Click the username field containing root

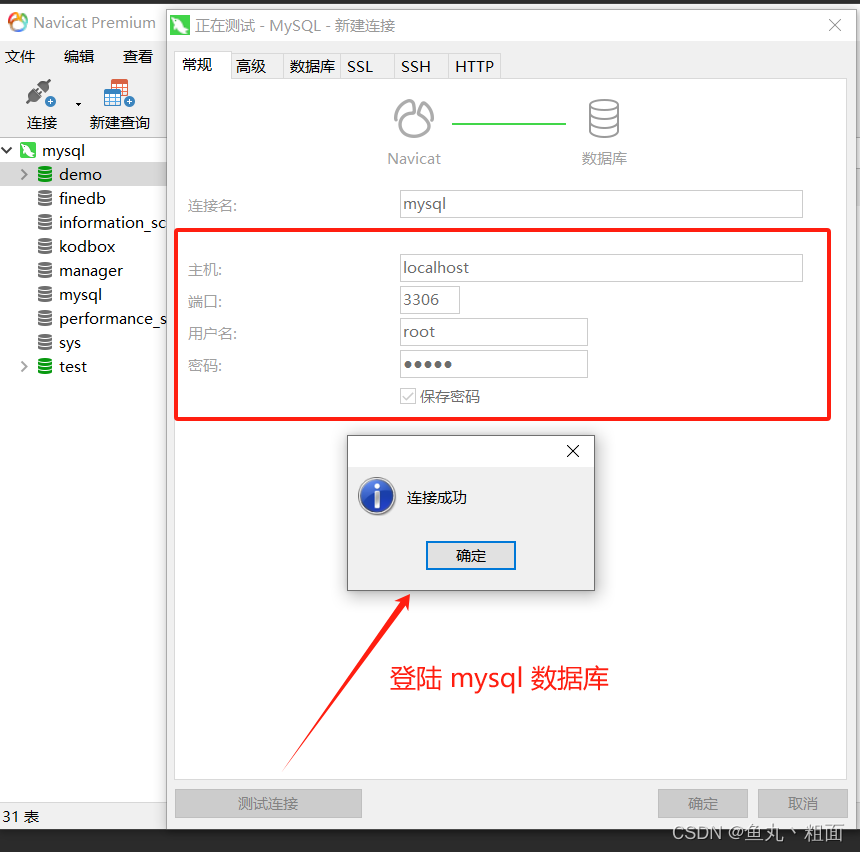point(494,332)
